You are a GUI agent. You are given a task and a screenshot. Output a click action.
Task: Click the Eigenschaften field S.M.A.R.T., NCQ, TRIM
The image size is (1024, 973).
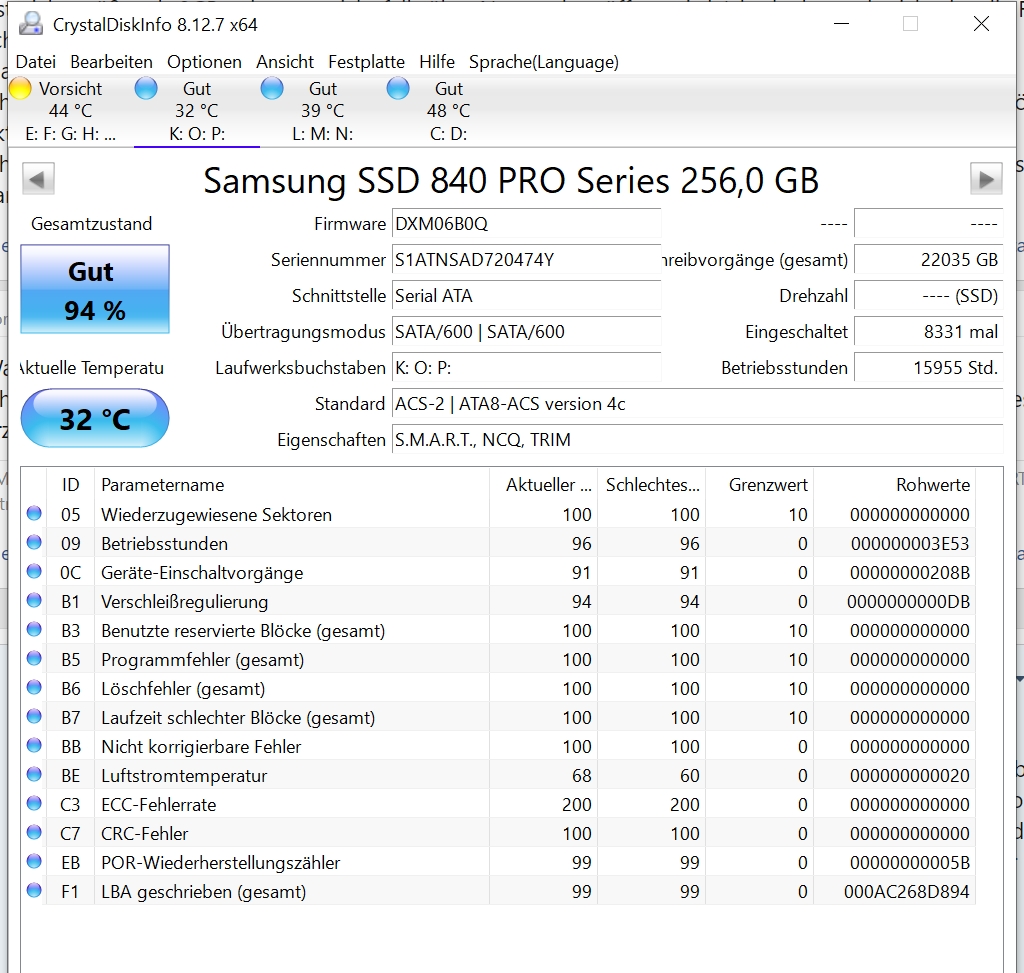tap(697, 439)
